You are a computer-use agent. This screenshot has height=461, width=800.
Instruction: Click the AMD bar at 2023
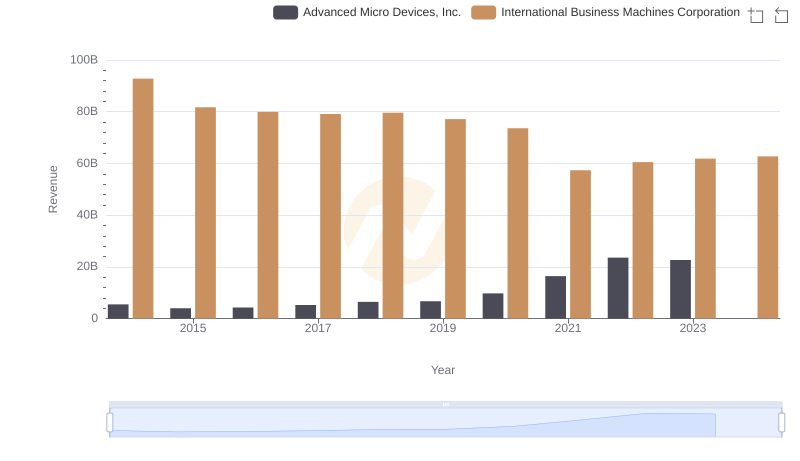coord(681,289)
